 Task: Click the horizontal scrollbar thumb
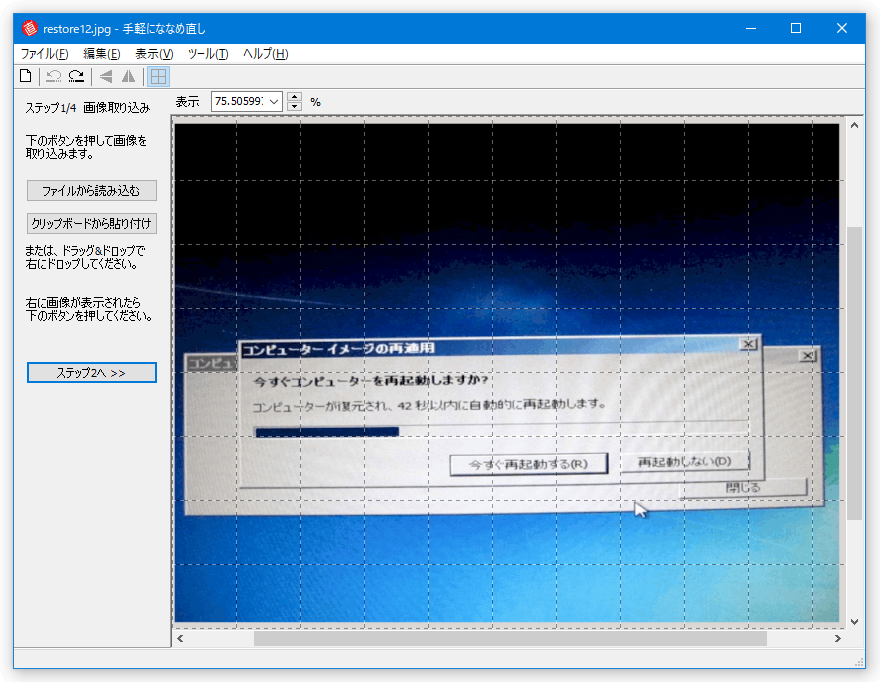510,638
